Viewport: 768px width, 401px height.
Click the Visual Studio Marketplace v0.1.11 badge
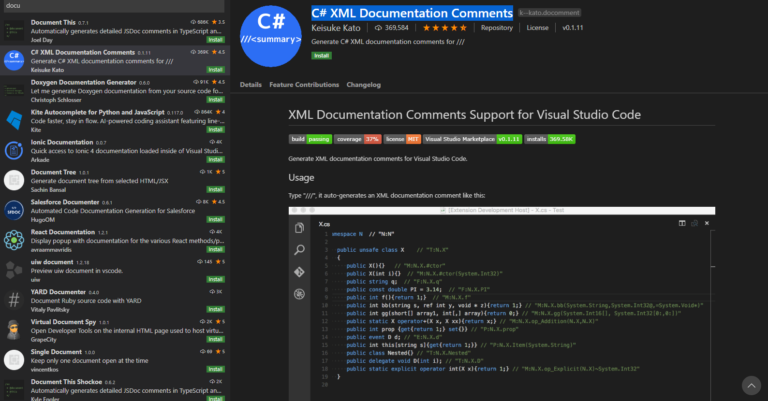[472, 139]
